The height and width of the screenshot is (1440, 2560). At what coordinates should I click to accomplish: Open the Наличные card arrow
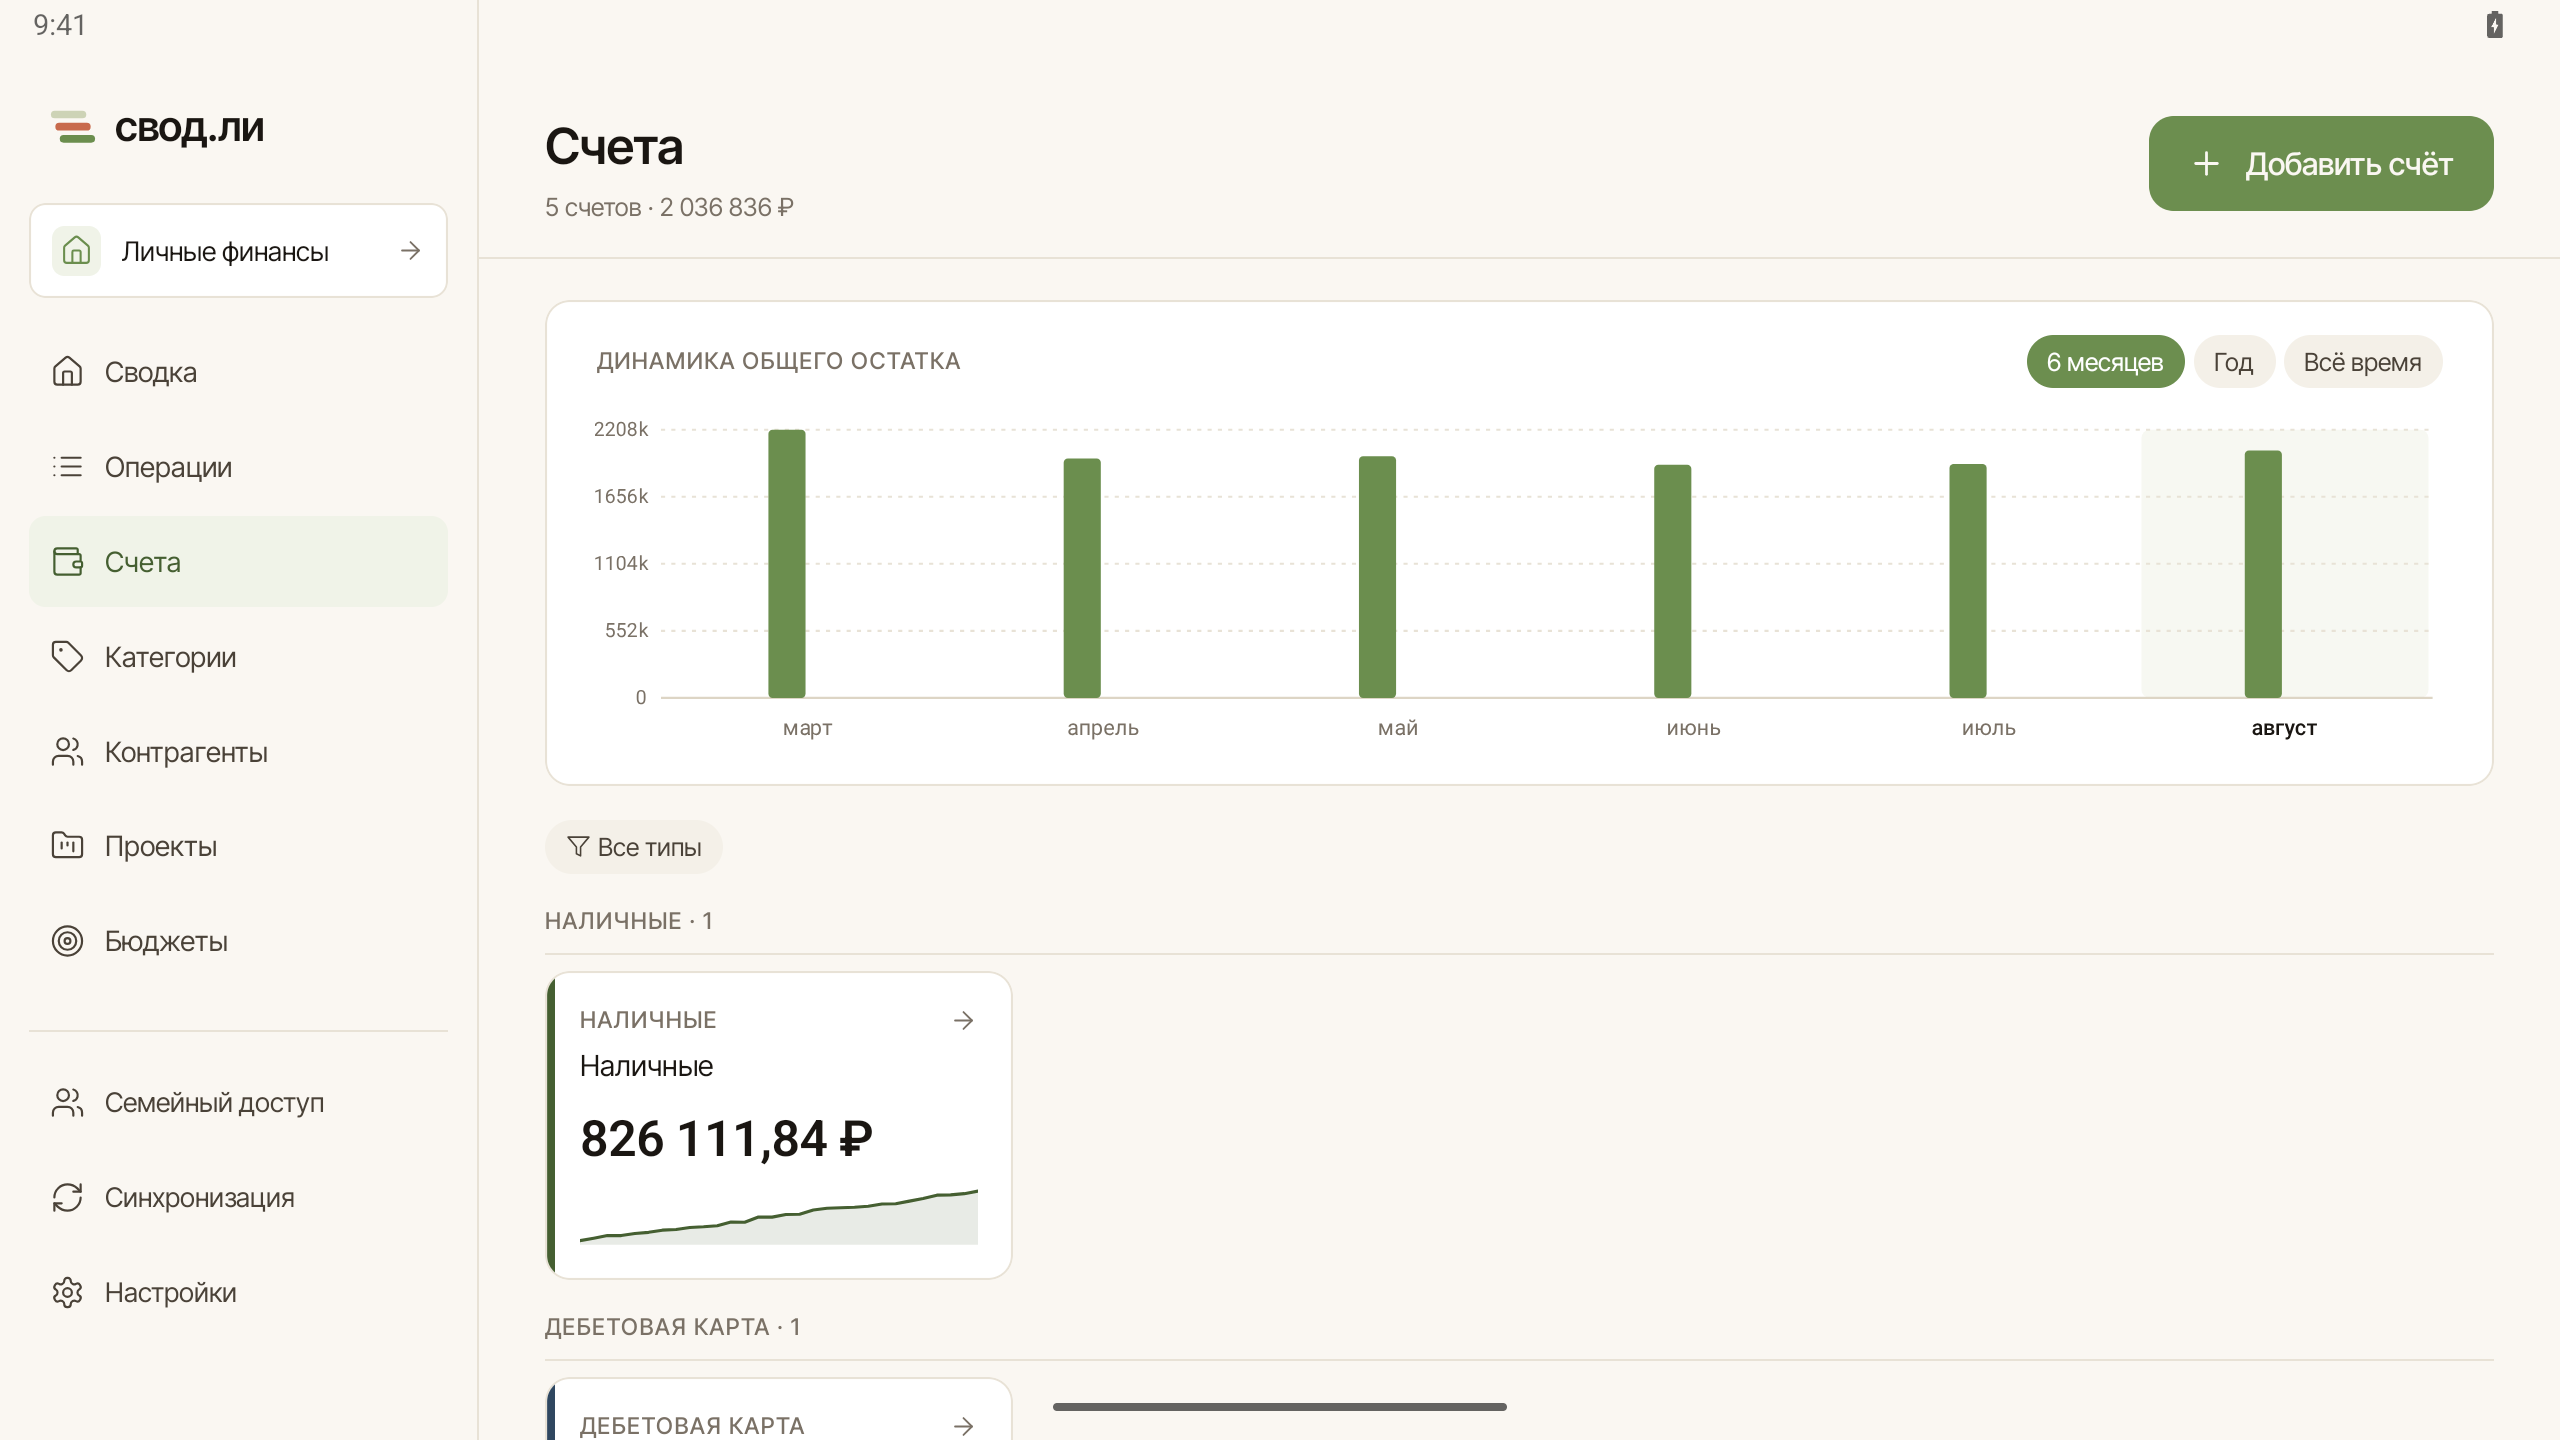[963, 1020]
